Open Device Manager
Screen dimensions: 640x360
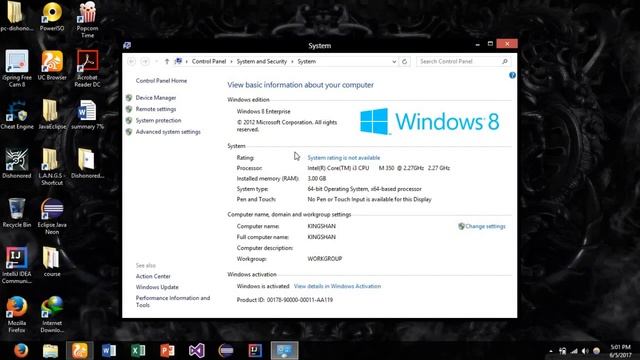[x=156, y=98]
